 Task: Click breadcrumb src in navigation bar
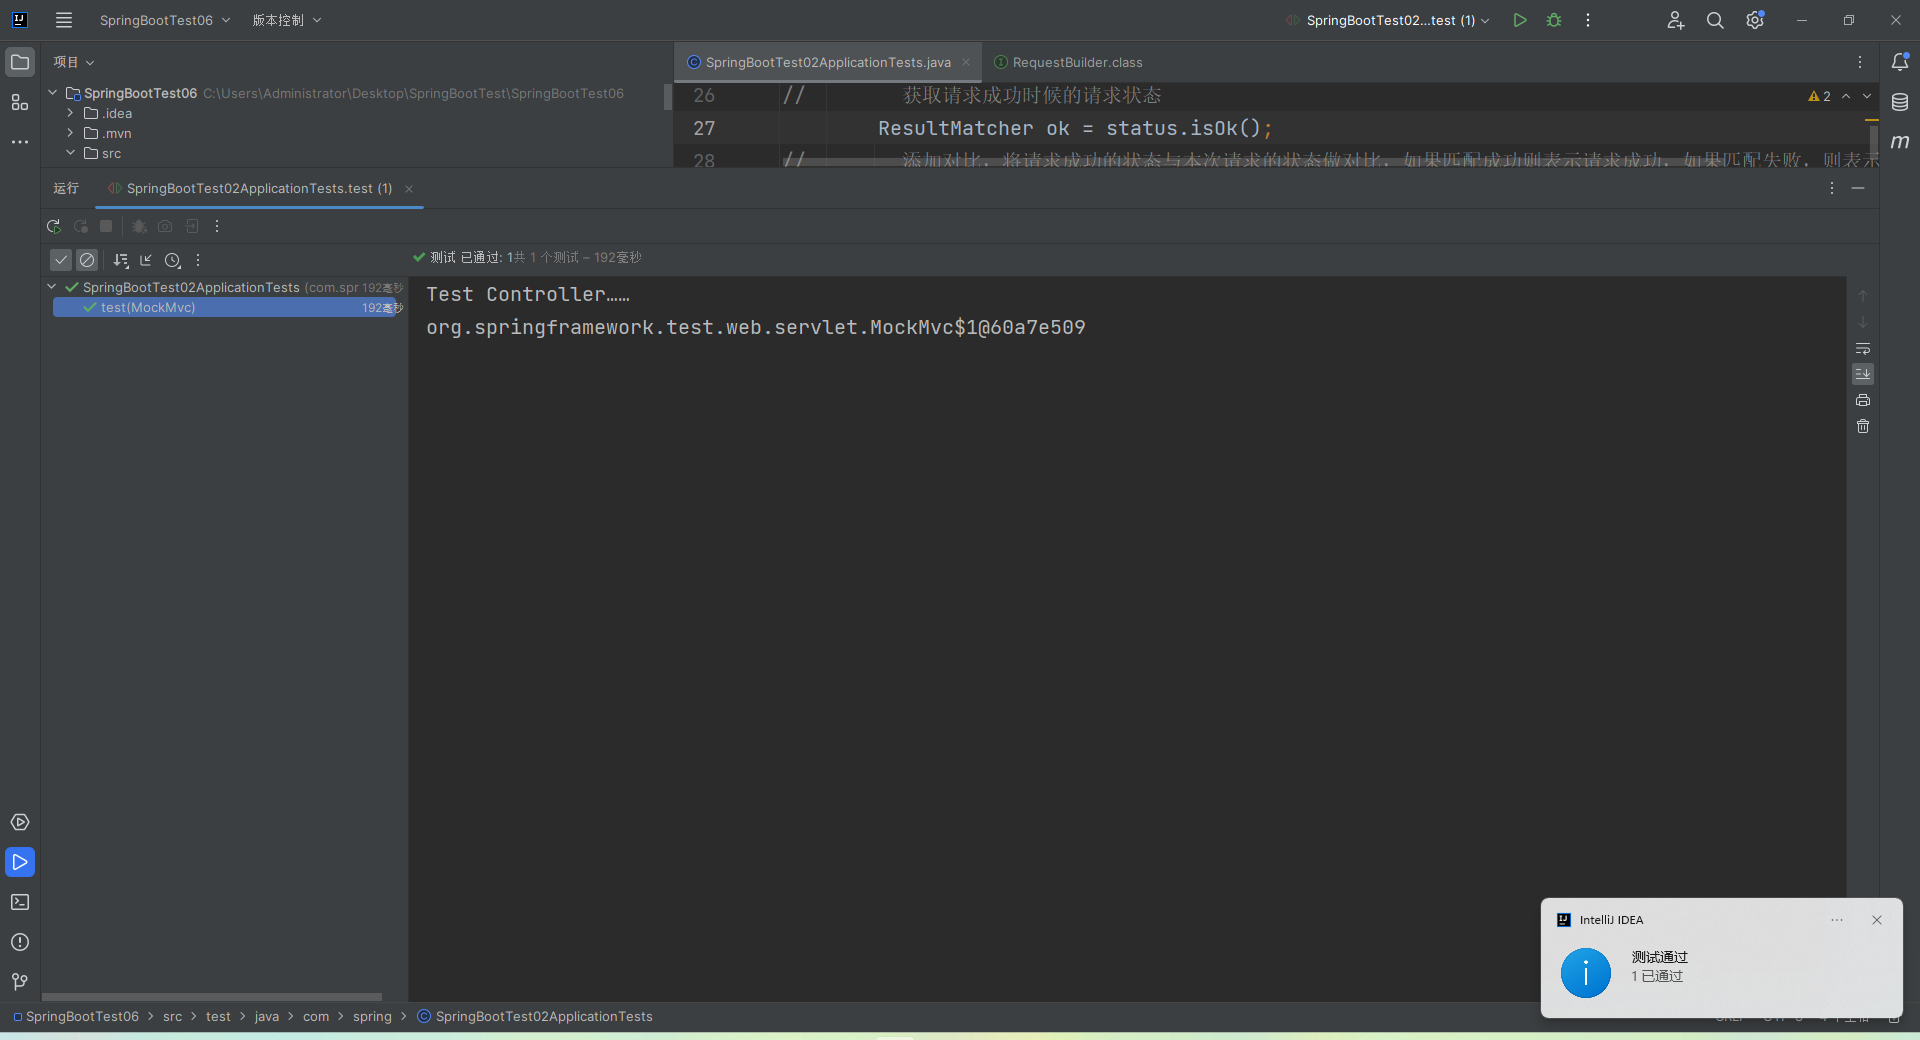tap(173, 1016)
